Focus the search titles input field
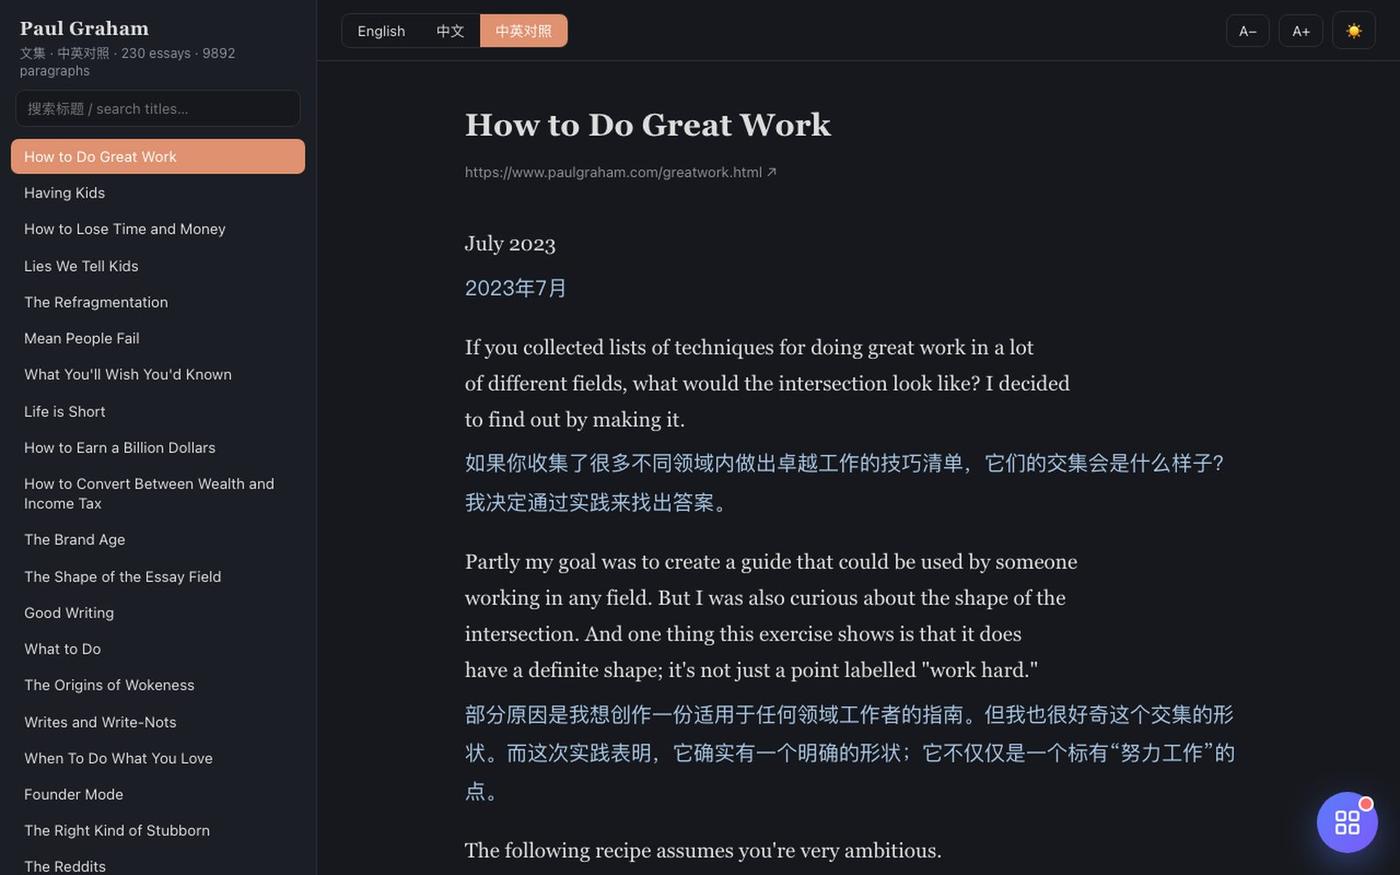The width and height of the screenshot is (1400, 875). coord(158,108)
